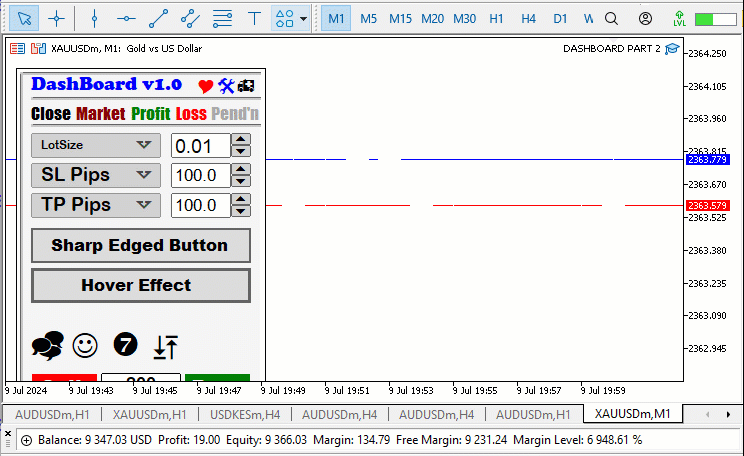Switch to XAUUSDm,M1 chart tab

[632, 414]
